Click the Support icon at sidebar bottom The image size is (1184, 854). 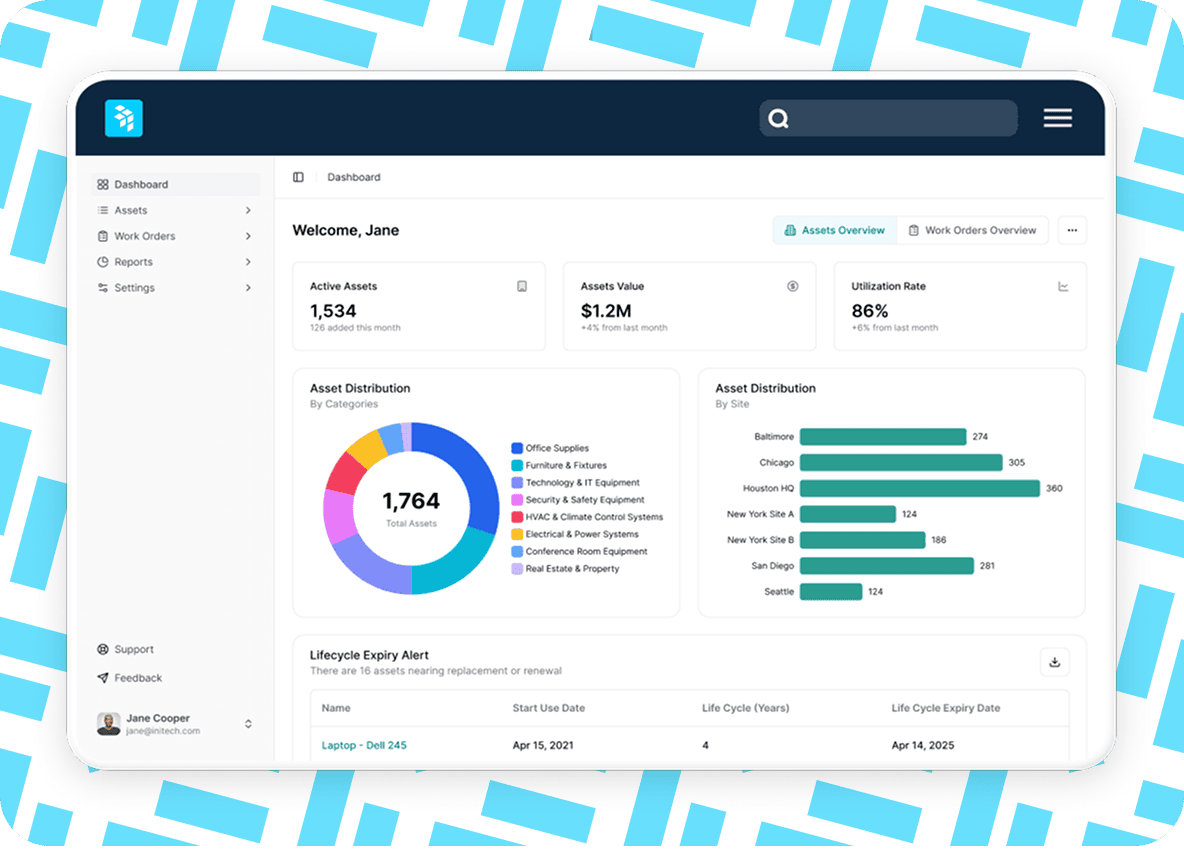pos(103,649)
